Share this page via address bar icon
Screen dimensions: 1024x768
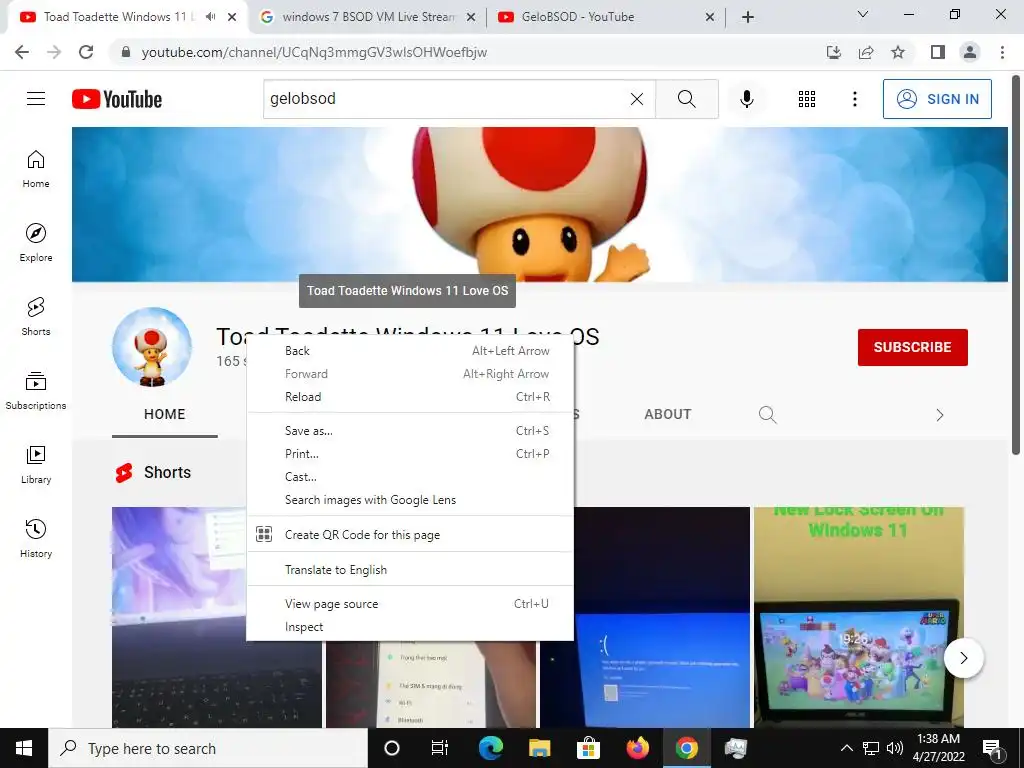[x=866, y=52]
